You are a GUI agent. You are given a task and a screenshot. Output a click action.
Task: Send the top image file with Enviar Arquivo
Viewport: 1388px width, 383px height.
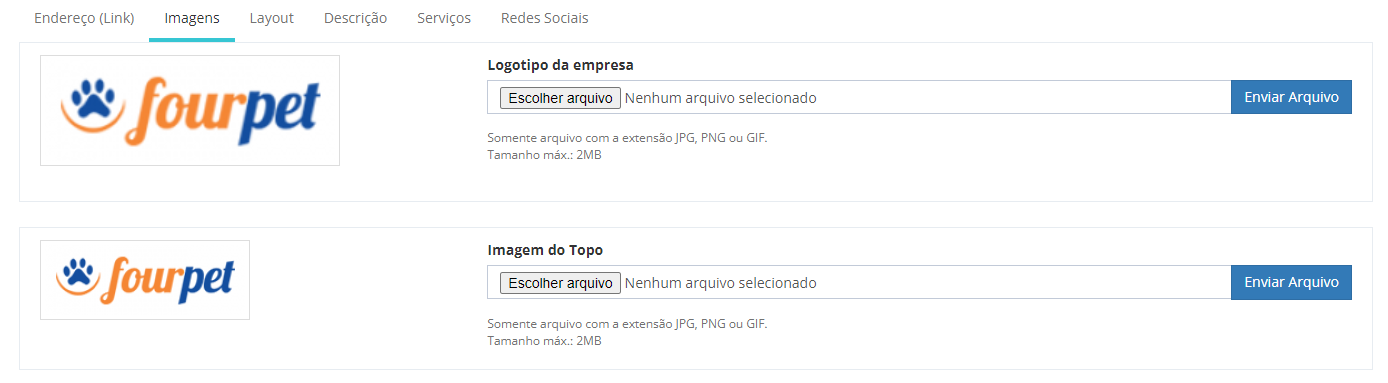[1291, 282]
